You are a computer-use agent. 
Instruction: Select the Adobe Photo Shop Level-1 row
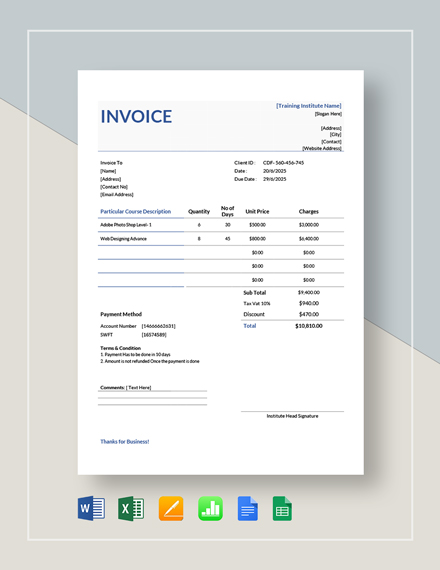tap(221, 225)
